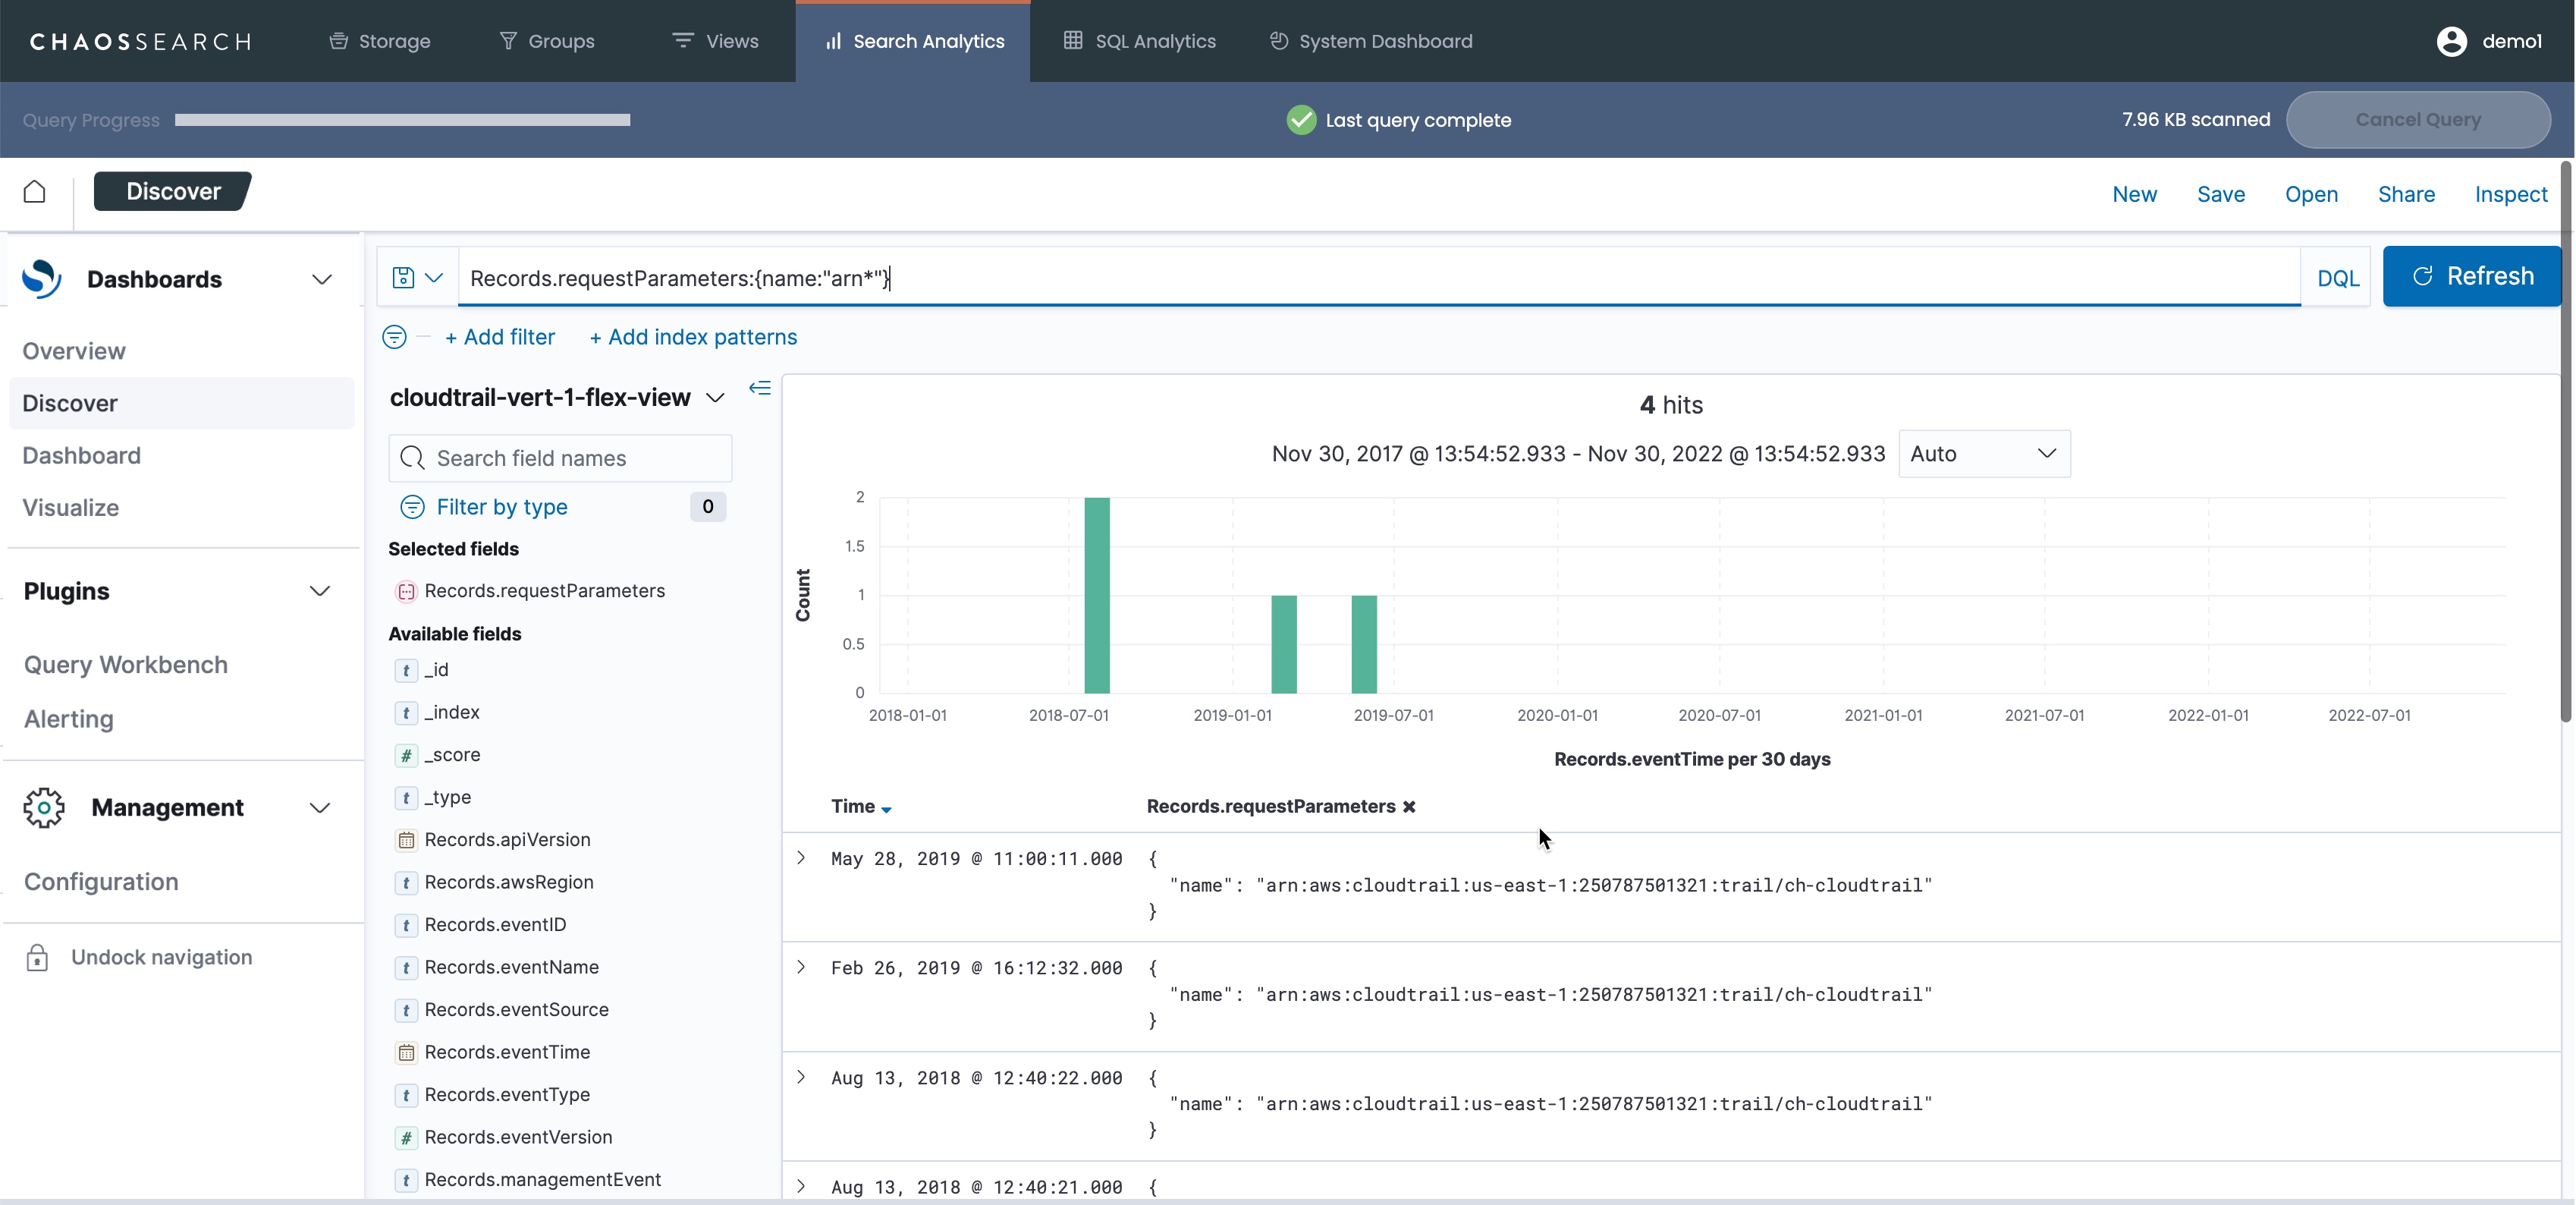
Task: Click the Management gear icon
Action: click(44, 807)
